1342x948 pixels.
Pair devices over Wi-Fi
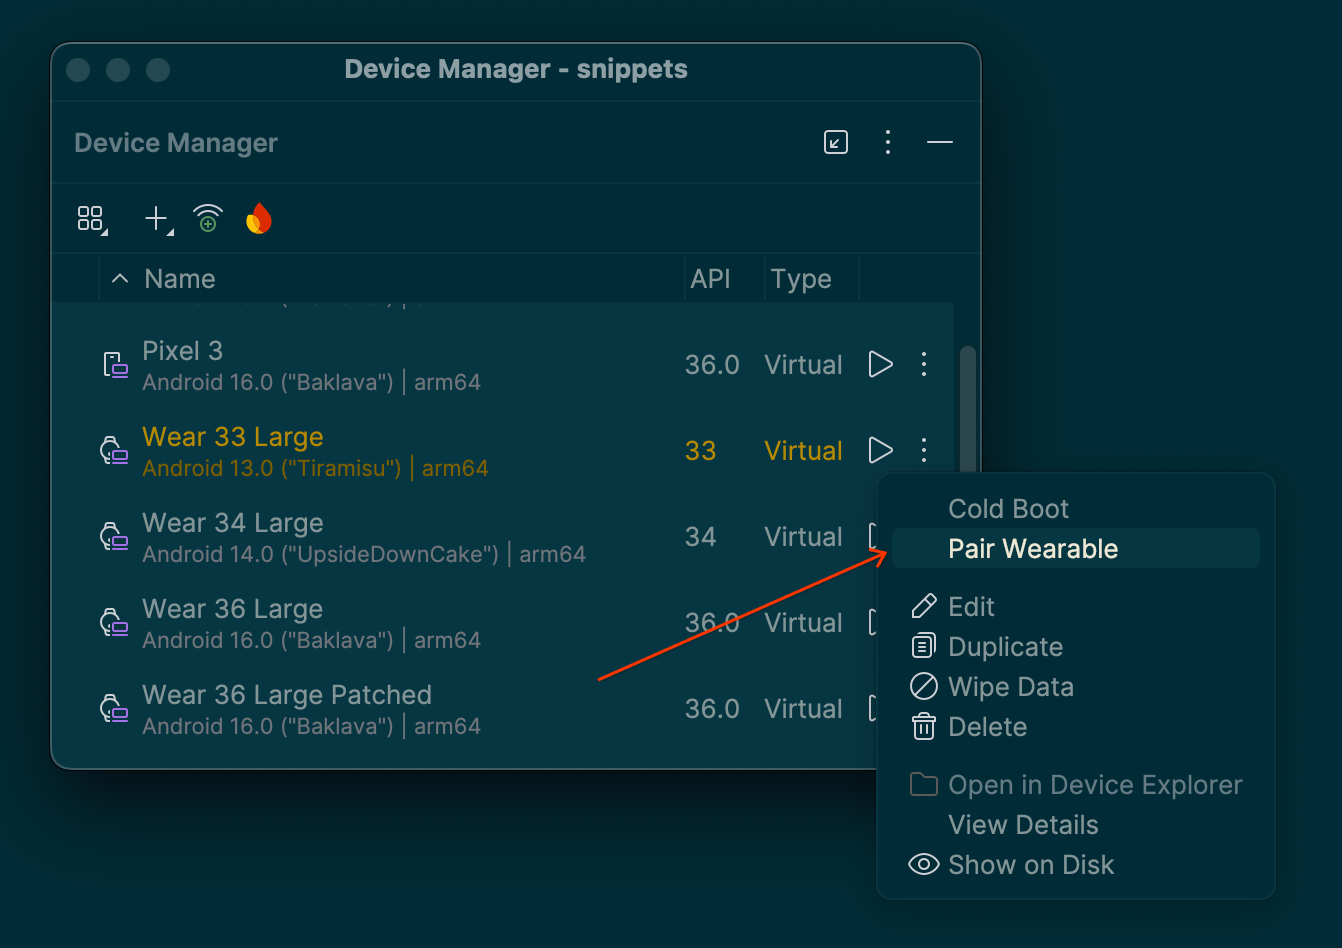point(207,218)
